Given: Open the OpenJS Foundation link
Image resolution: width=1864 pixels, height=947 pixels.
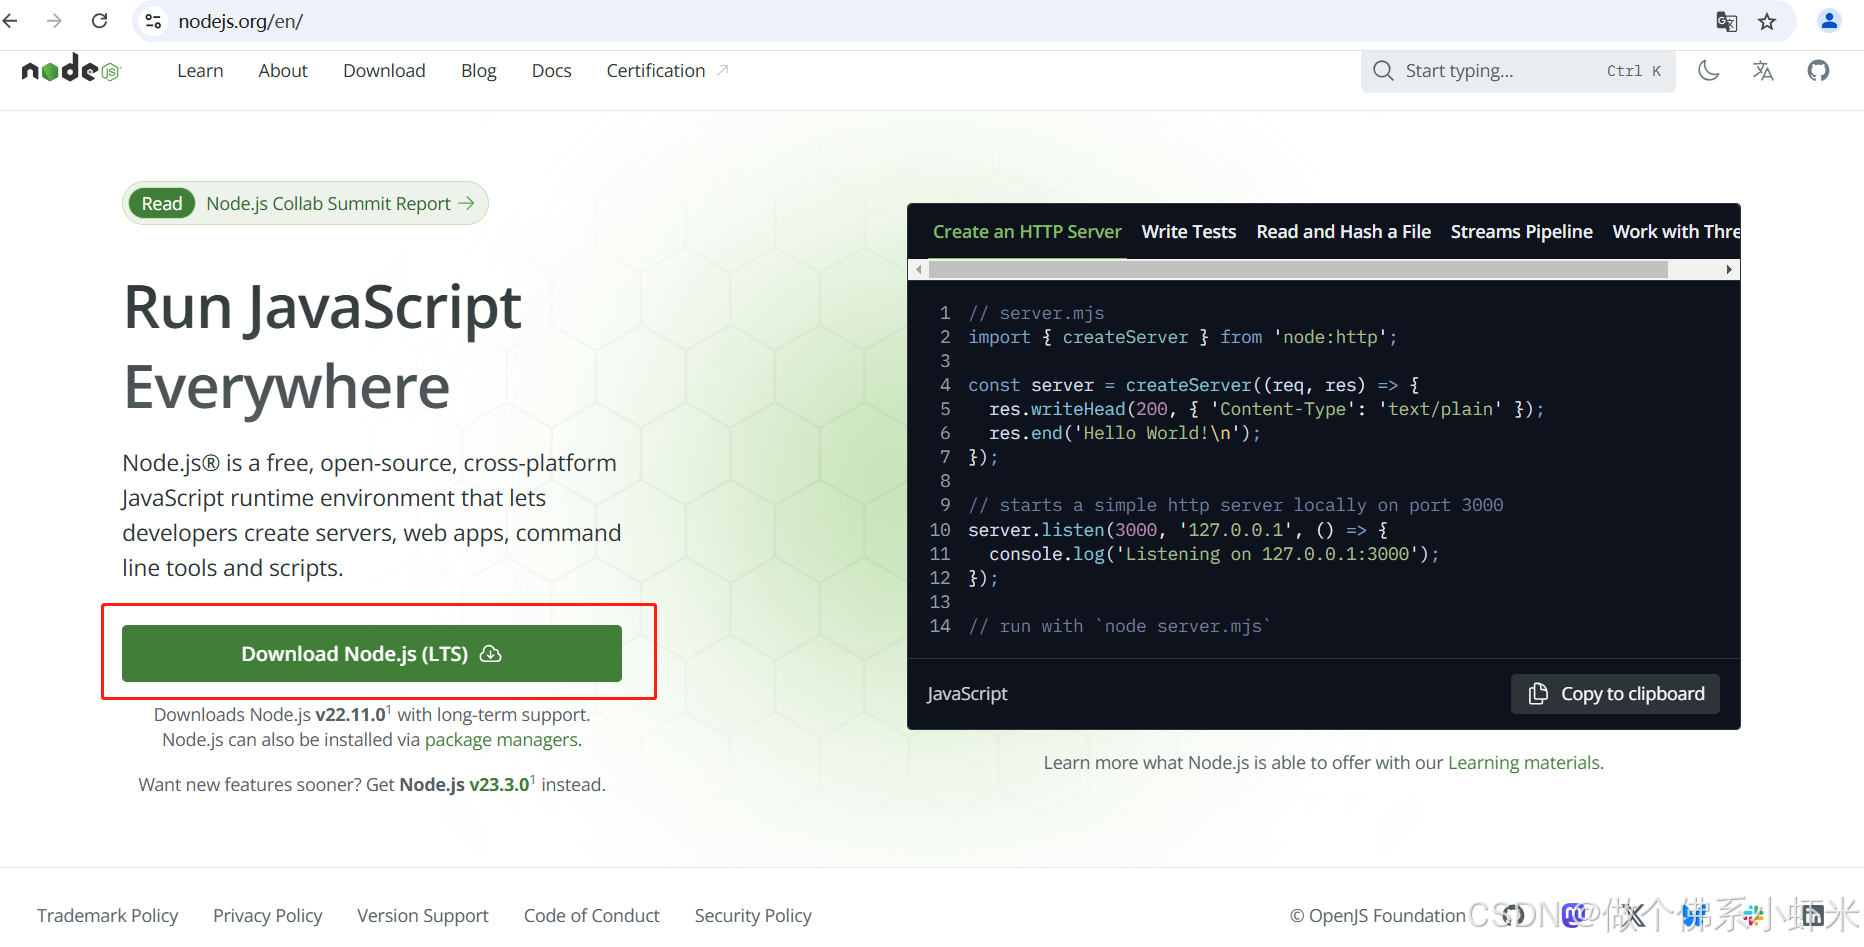Looking at the screenshot, I should point(1378,916).
